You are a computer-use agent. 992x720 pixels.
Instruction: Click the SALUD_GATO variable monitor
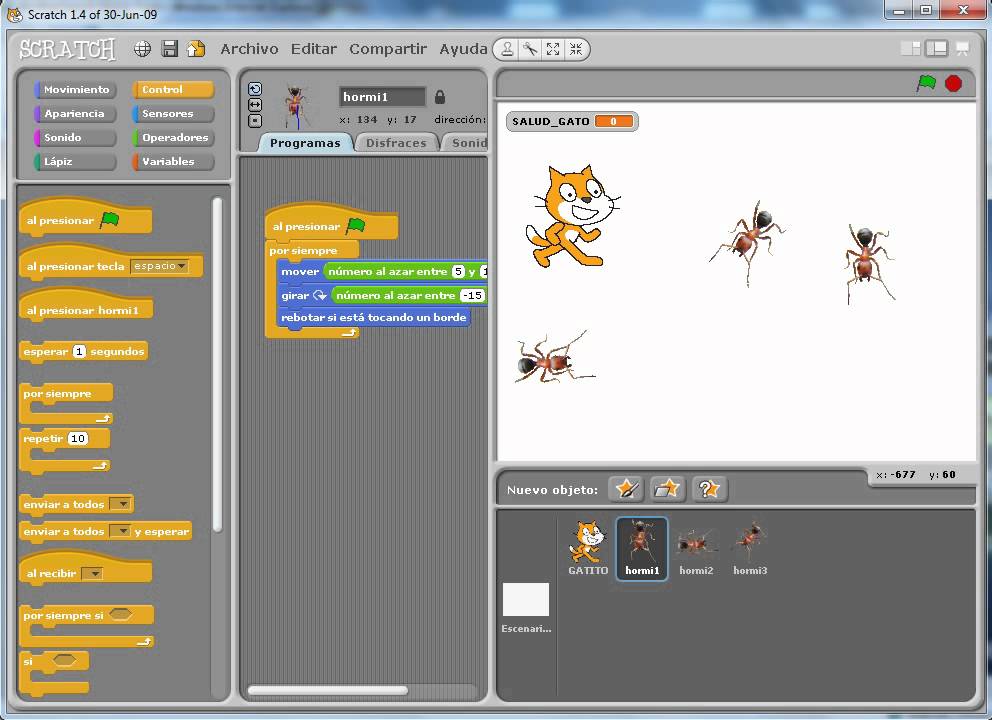[x=572, y=121]
